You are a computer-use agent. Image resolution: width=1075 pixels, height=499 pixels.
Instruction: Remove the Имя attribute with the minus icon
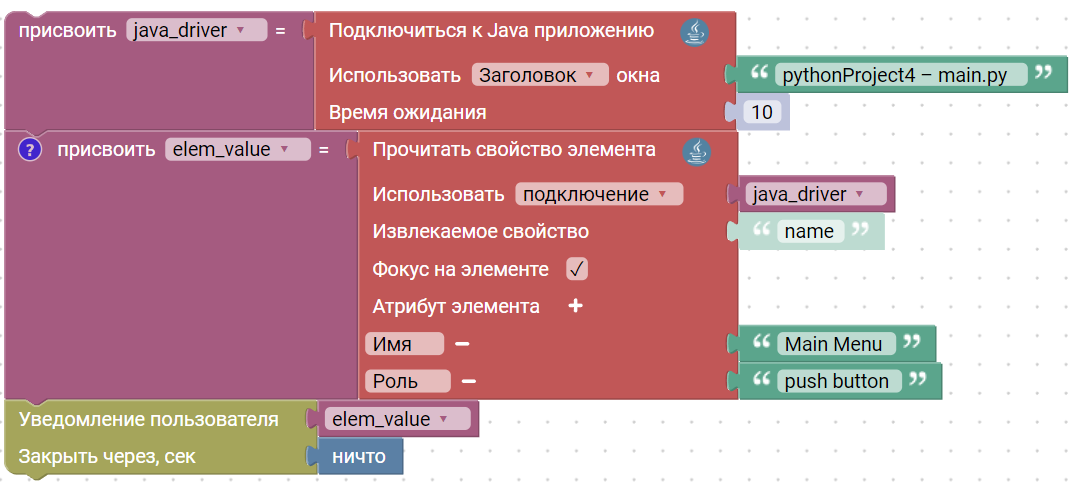point(462,343)
